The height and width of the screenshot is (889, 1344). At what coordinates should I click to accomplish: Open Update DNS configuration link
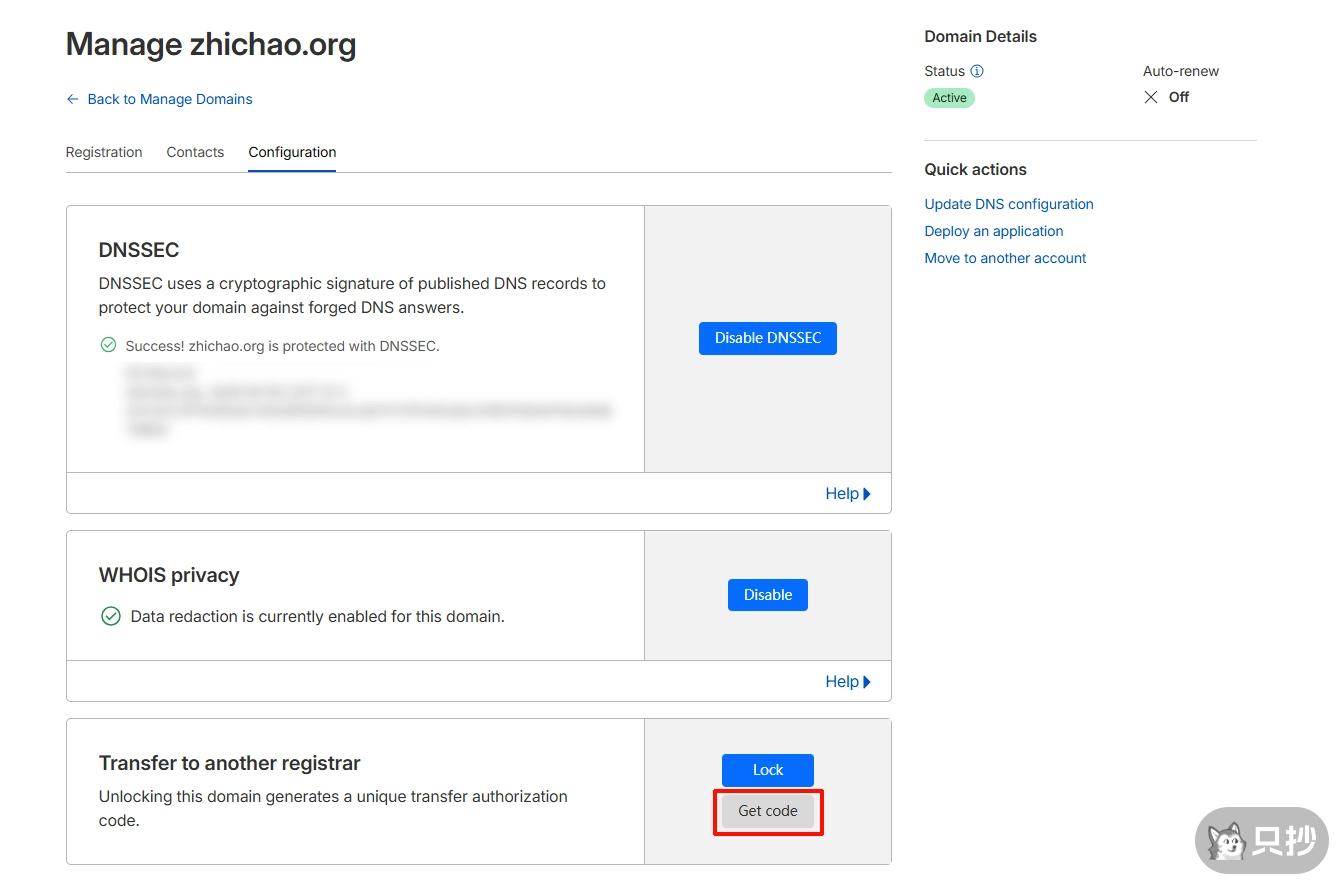point(1008,204)
